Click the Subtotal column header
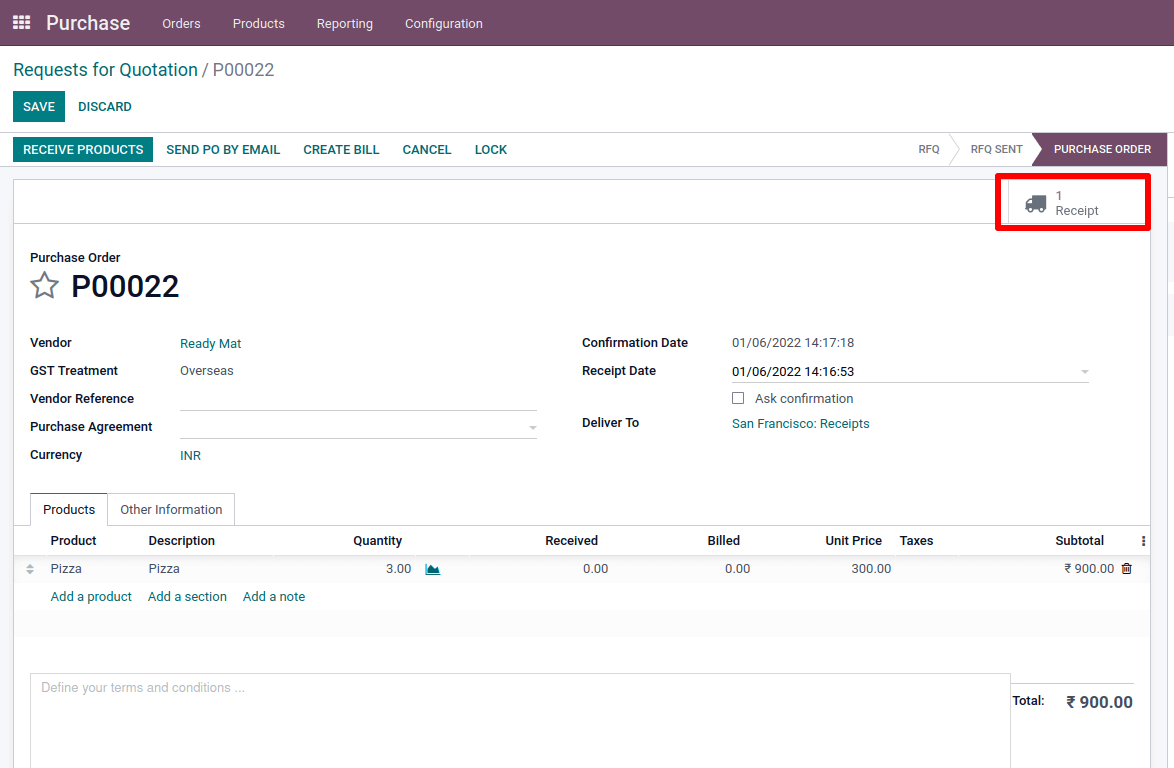The height and width of the screenshot is (768, 1174). point(1079,540)
